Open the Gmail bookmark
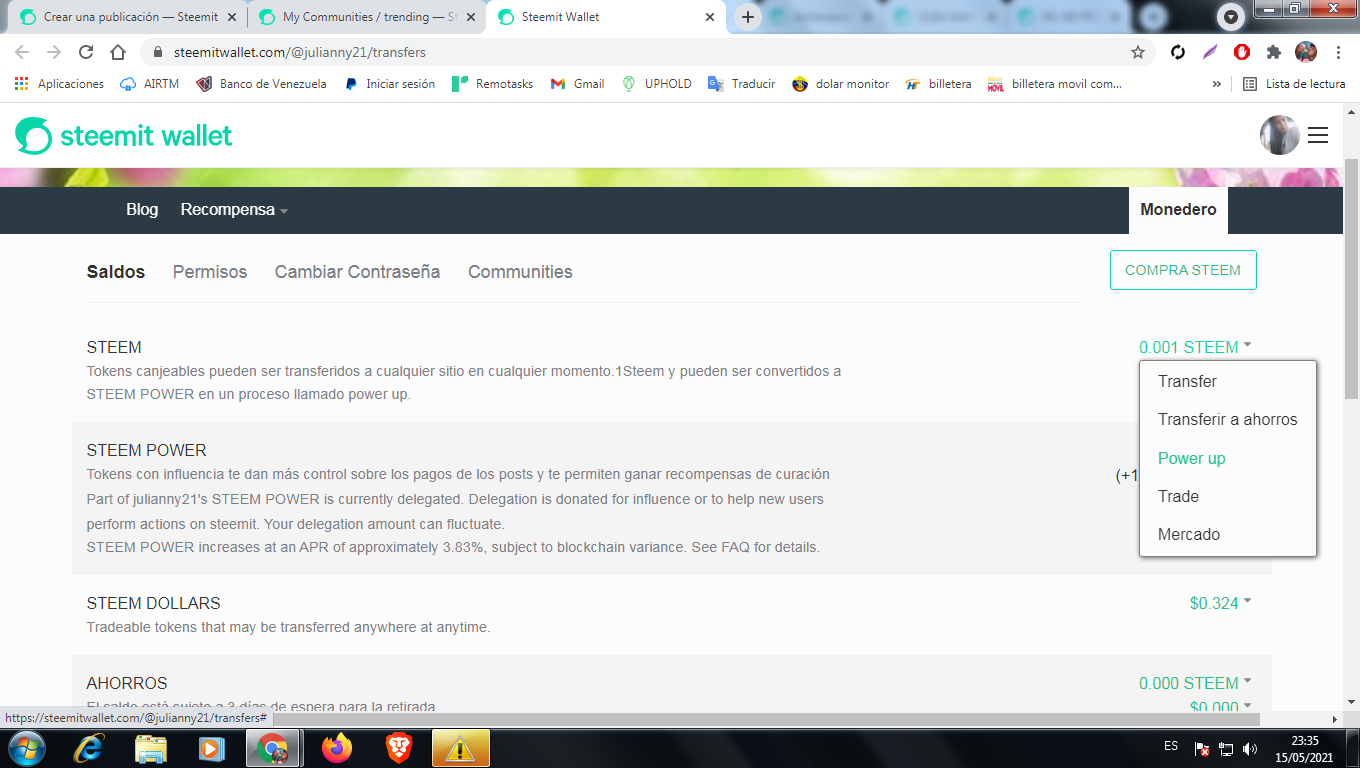Image resolution: width=1360 pixels, height=768 pixels. [x=577, y=84]
